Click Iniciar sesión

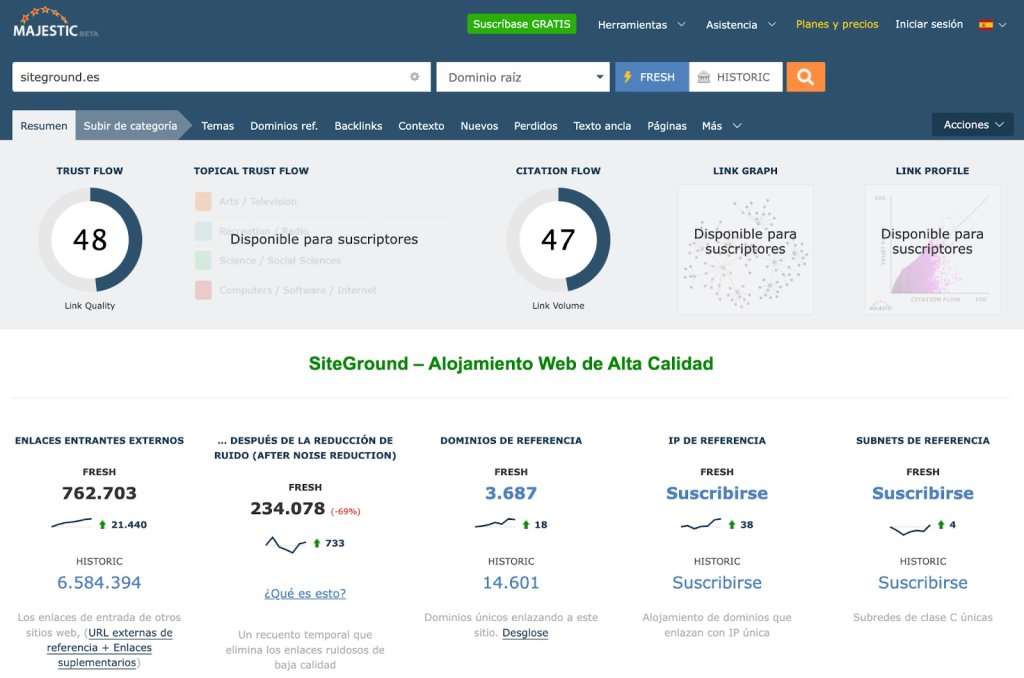click(929, 24)
